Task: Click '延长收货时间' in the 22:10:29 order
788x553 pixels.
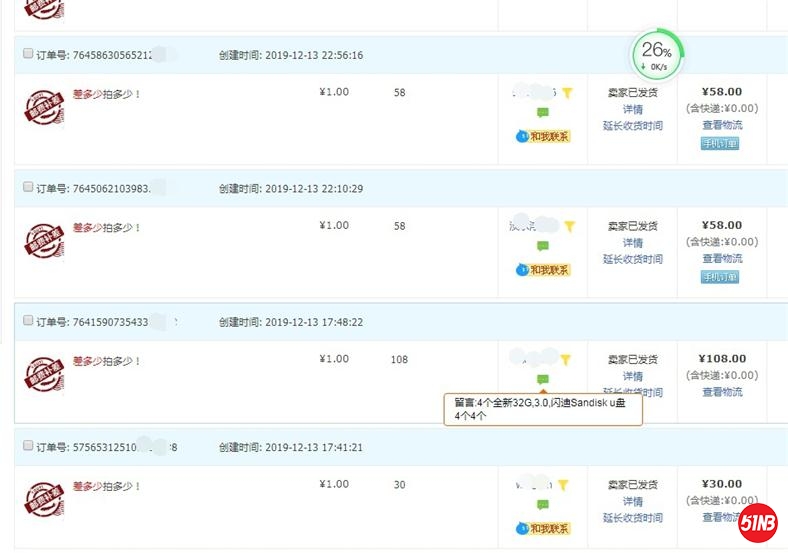Action: coord(632,259)
